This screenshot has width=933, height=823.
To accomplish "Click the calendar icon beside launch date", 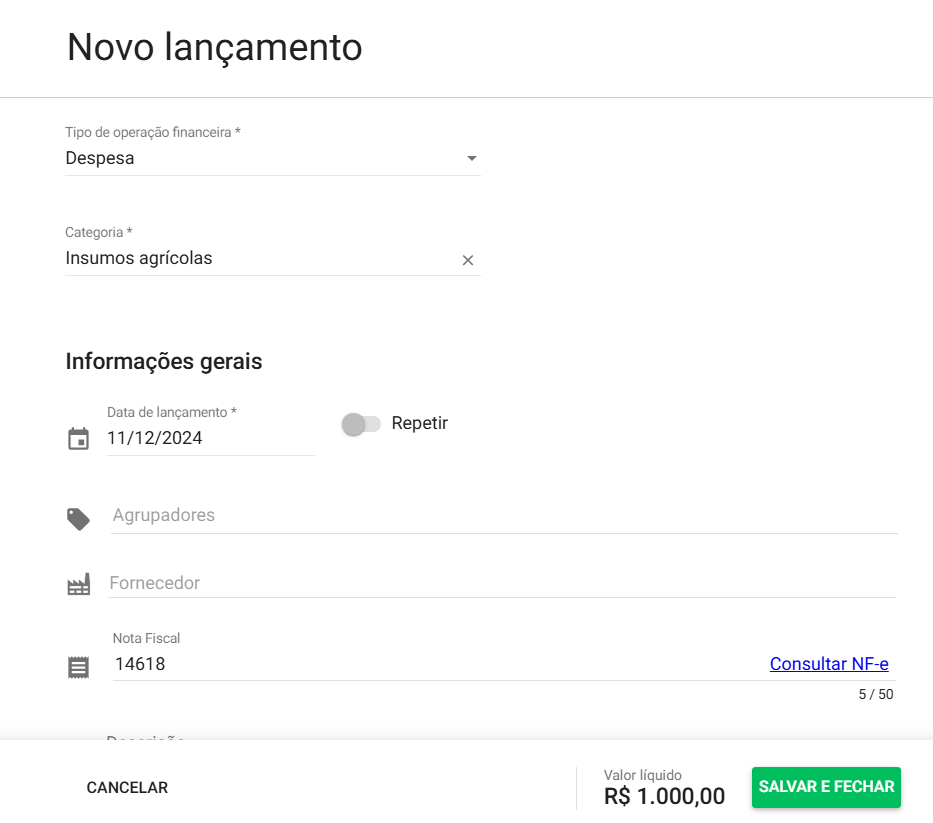I will point(78,439).
